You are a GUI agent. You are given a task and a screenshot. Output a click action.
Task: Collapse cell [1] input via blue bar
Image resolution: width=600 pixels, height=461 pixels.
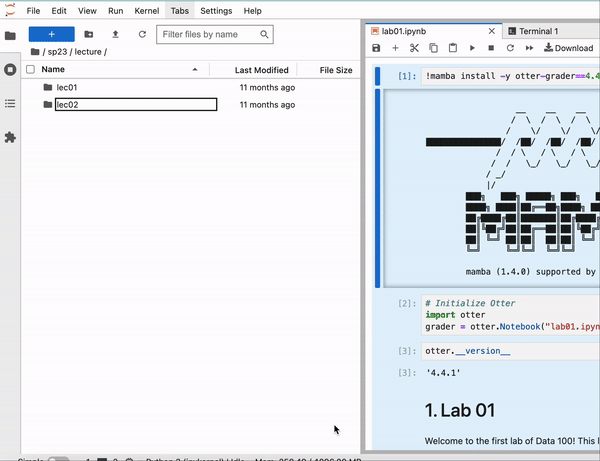pyautogui.click(x=377, y=76)
